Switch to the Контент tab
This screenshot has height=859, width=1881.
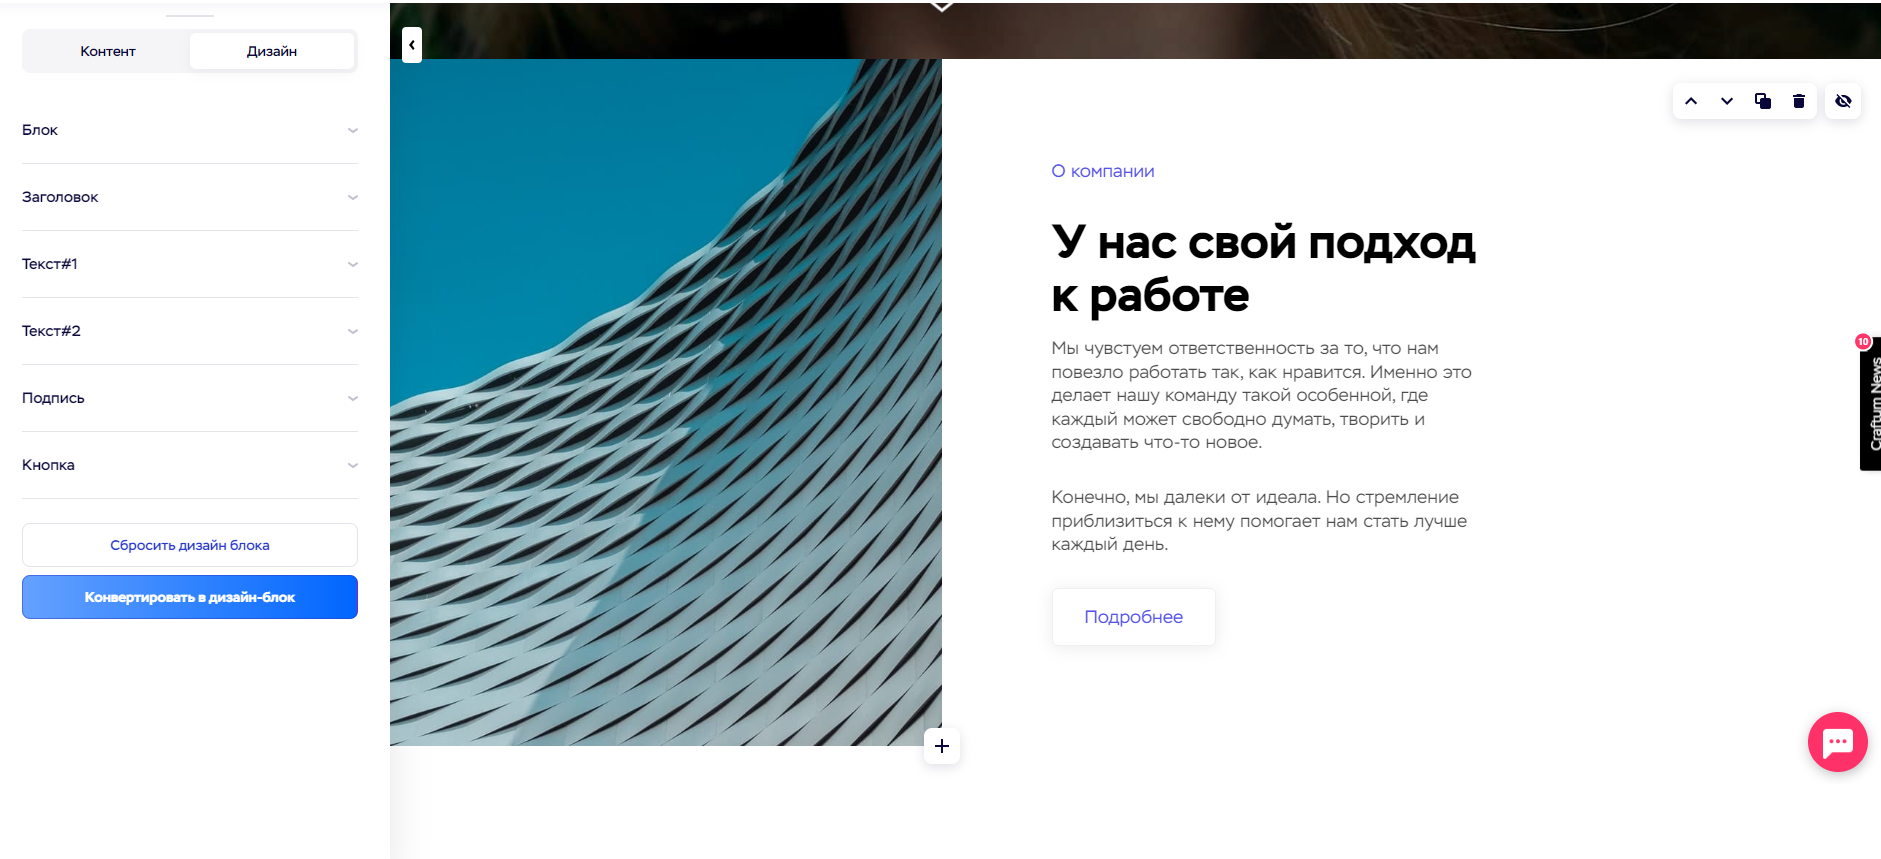click(x=108, y=51)
